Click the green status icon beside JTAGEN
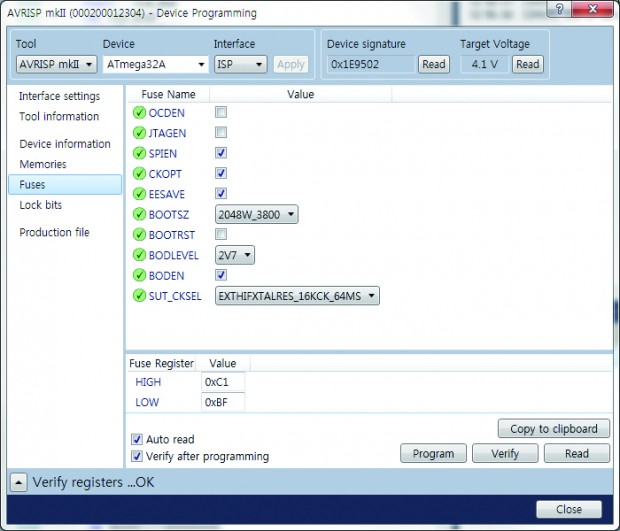 point(139,133)
